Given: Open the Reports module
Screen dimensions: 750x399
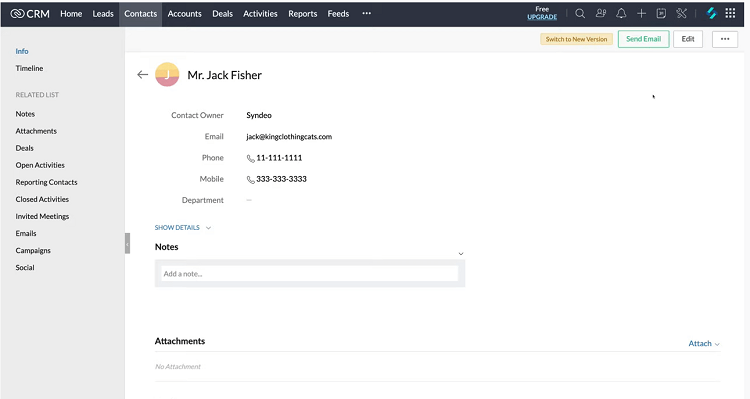Looking at the screenshot, I should click(x=302, y=14).
